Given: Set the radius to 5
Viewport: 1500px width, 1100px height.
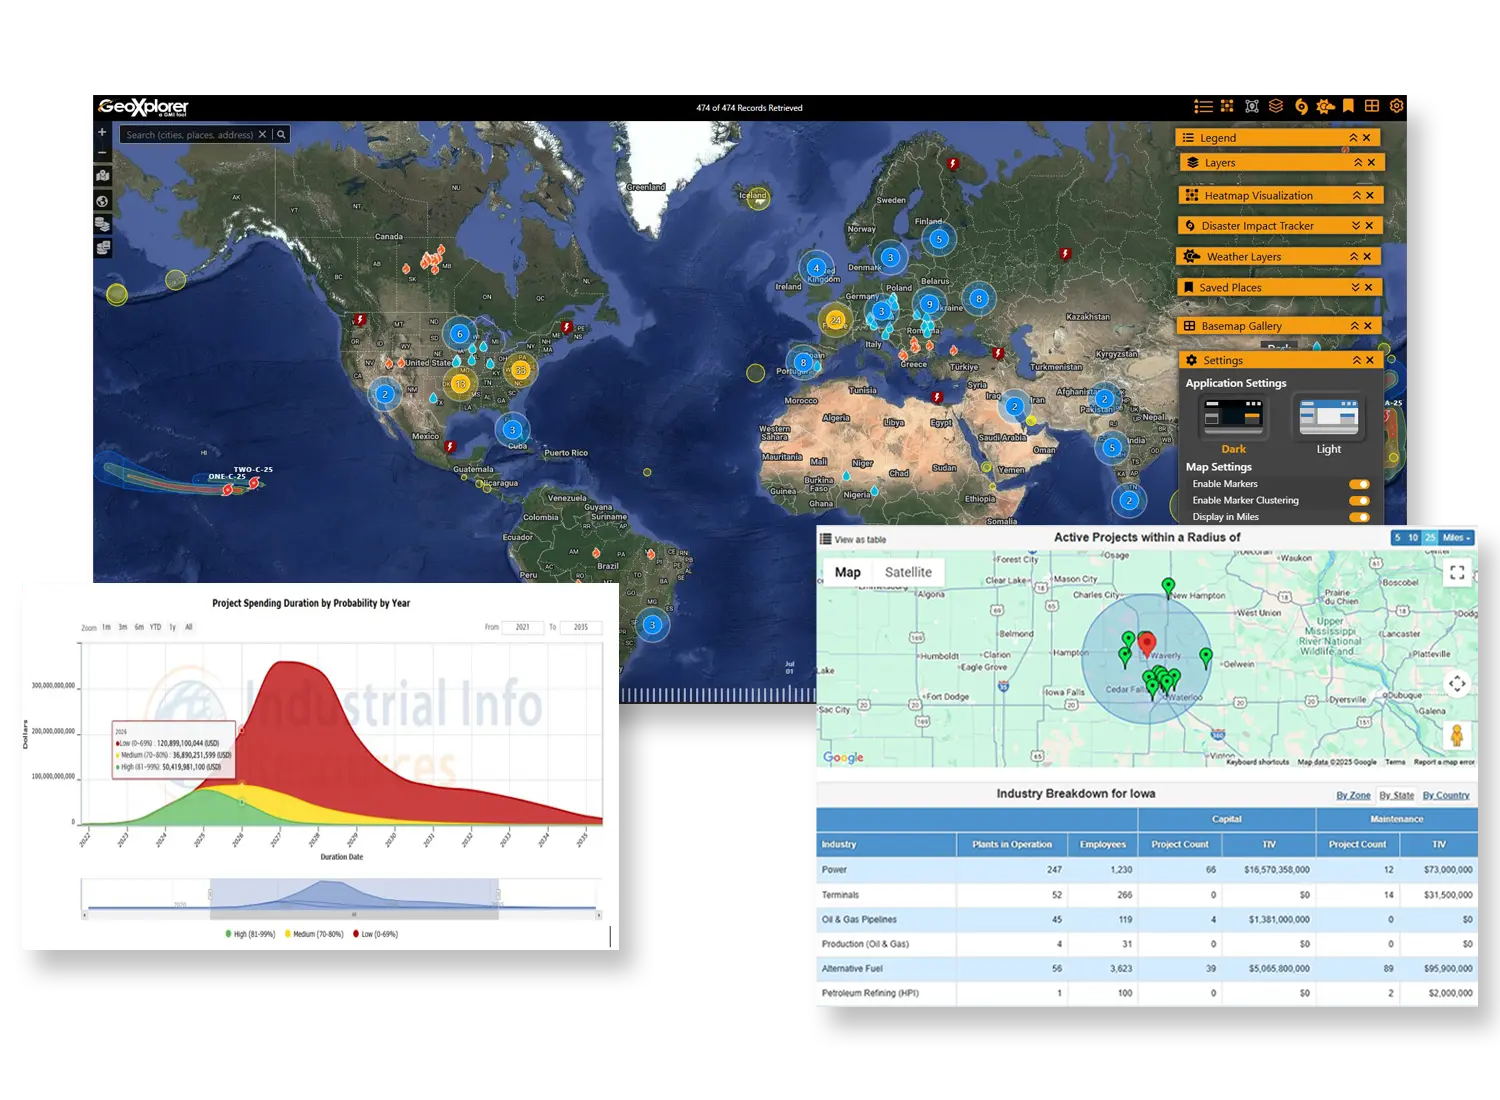Looking at the screenshot, I should (1397, 538).
